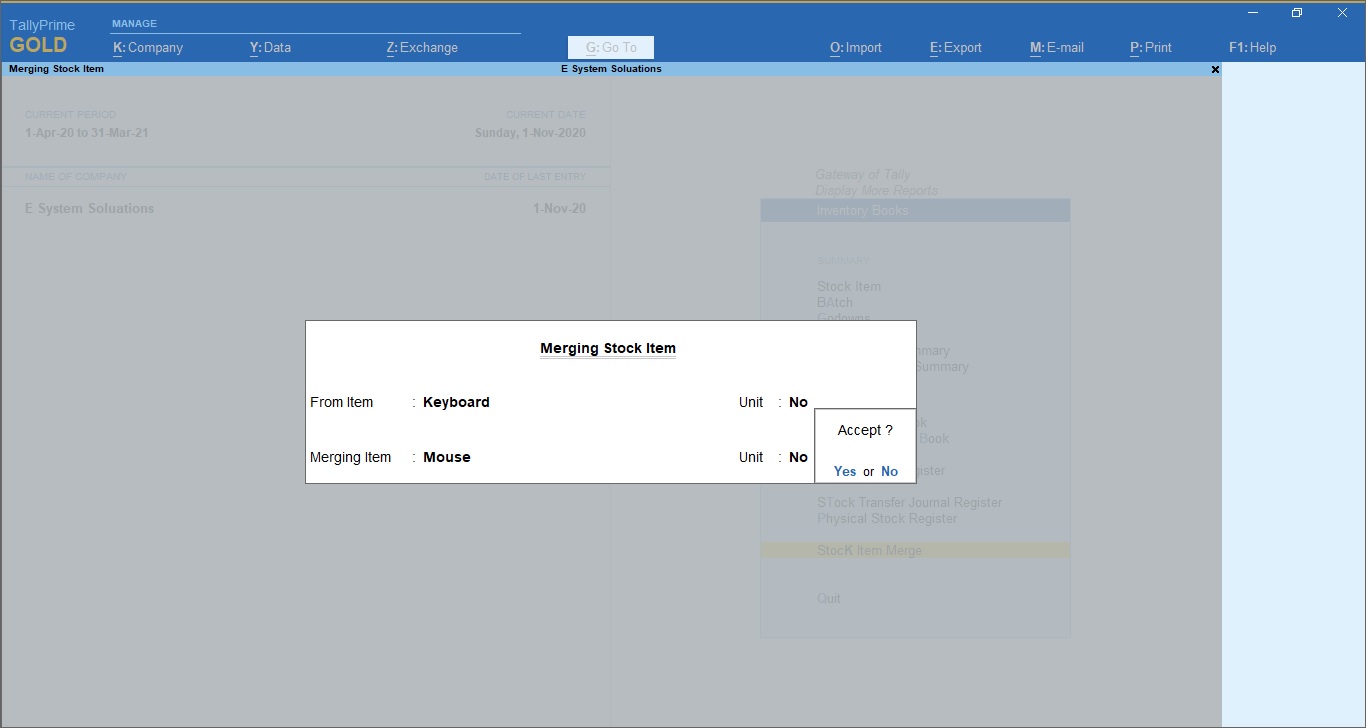Open the P: Print menu

[1150, 47]
